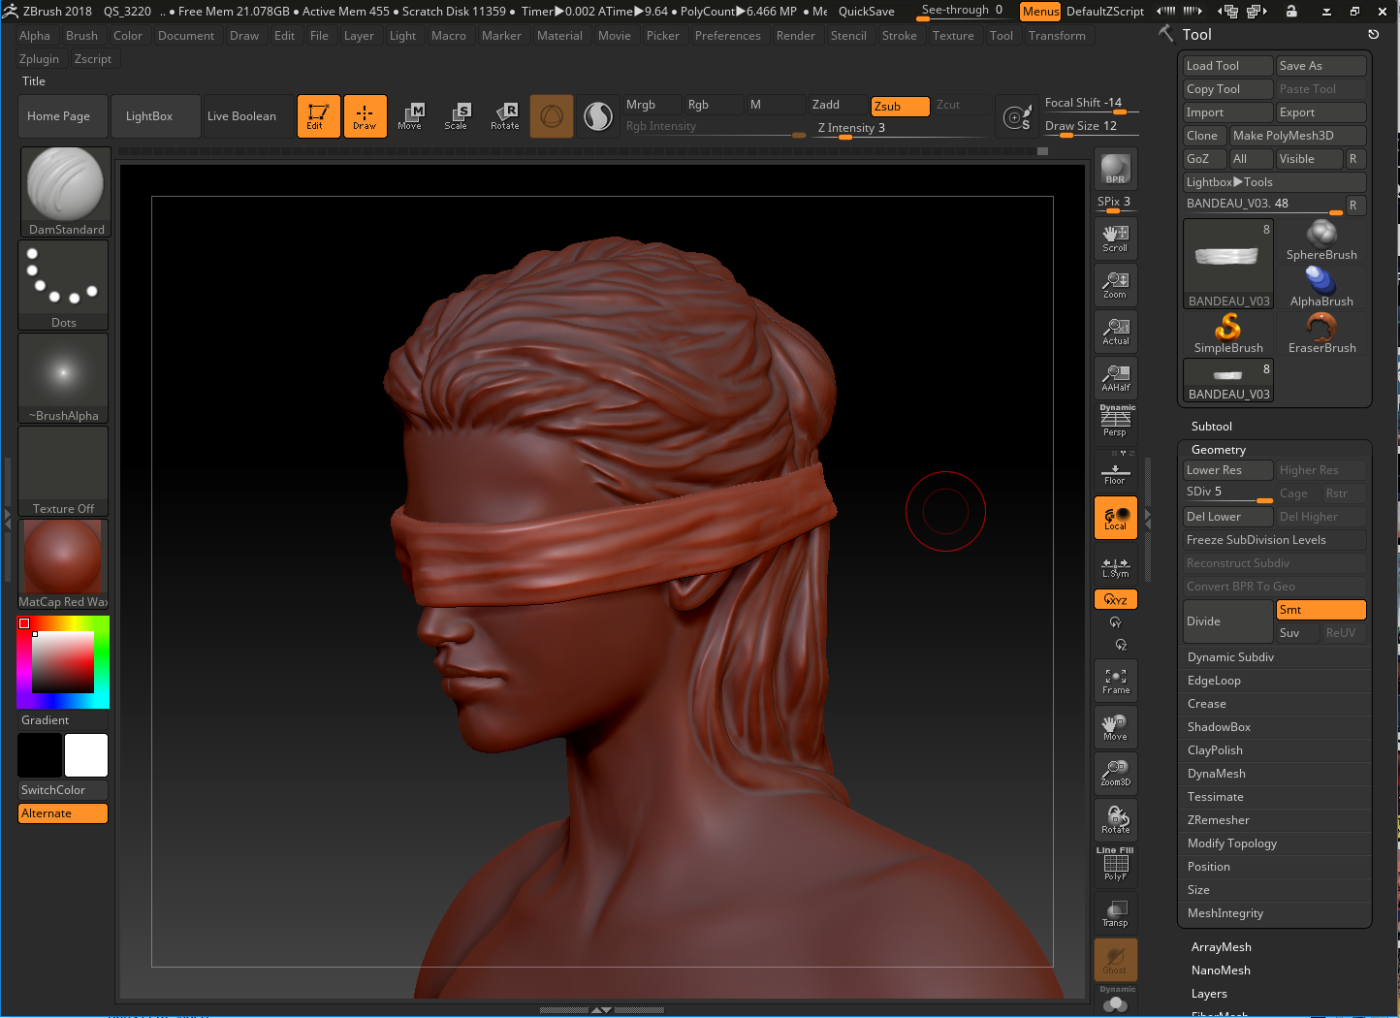Adjust the Draw Size slider
Viewport: 1400px width, 1018px height.
coord(1090,127)
